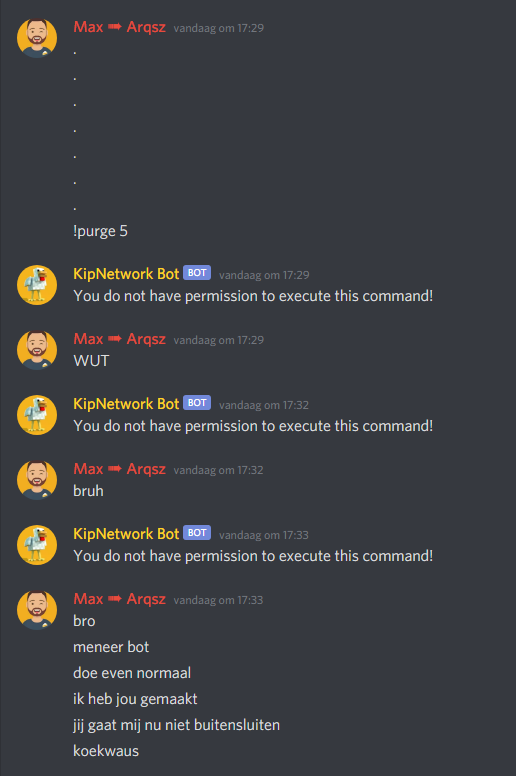Click Max ➡ Arqsz name above WUT
Screen dimensions: 516x776
[119, 339]
